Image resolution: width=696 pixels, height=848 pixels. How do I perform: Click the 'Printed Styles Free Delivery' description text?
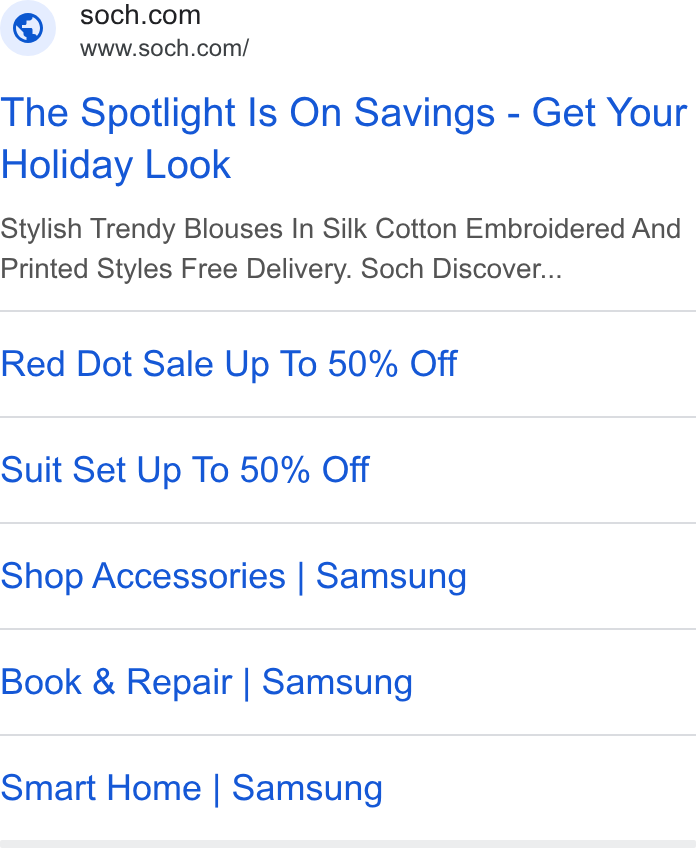(x=176, y=268)
